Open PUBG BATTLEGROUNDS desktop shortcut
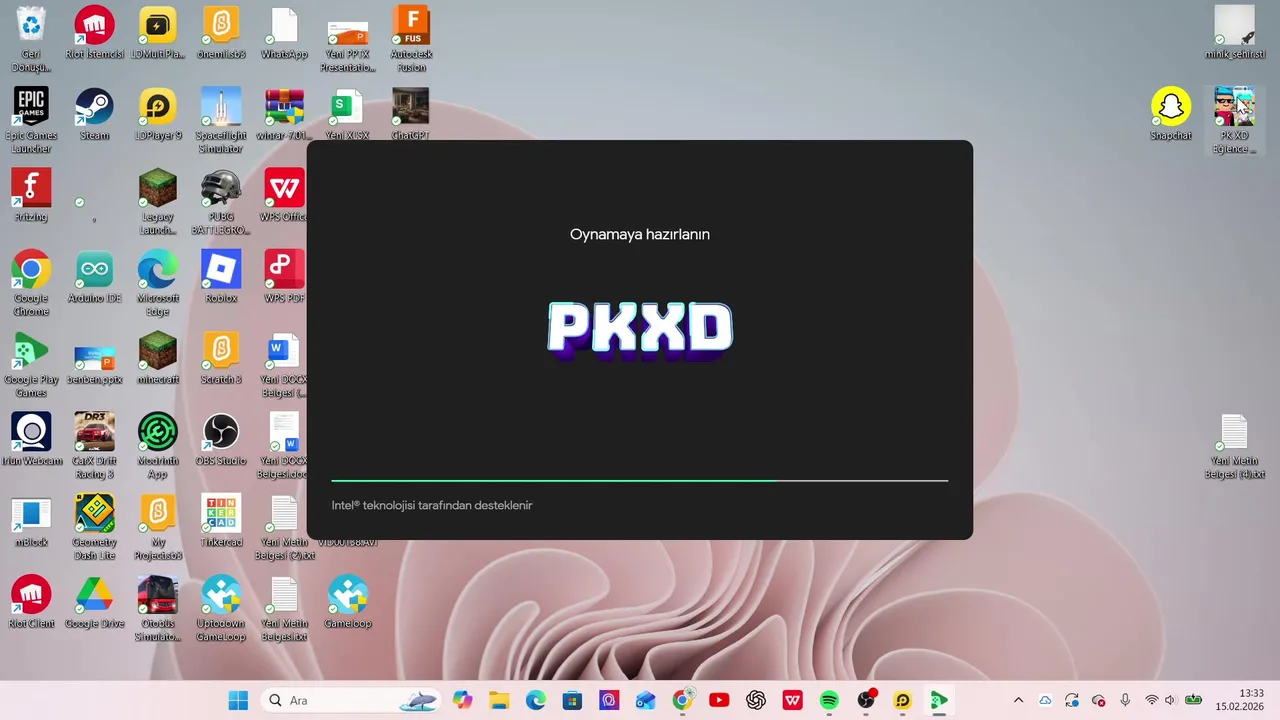 click(x=221, y=201)
